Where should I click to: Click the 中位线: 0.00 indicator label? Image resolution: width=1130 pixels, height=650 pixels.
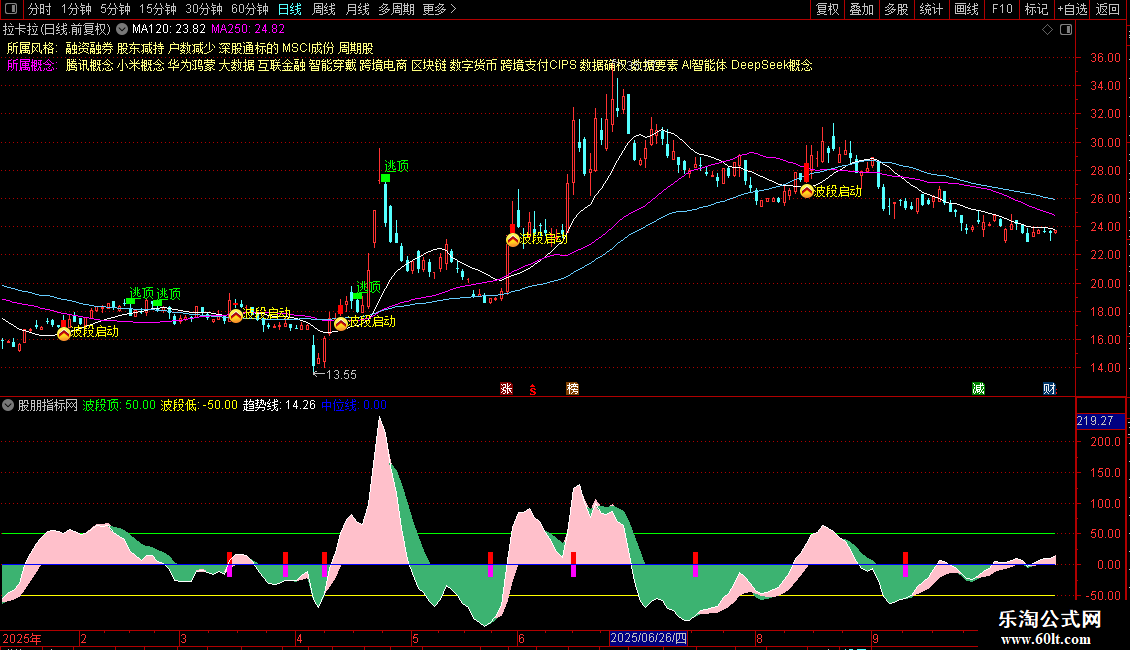click(x=354, y=405)
